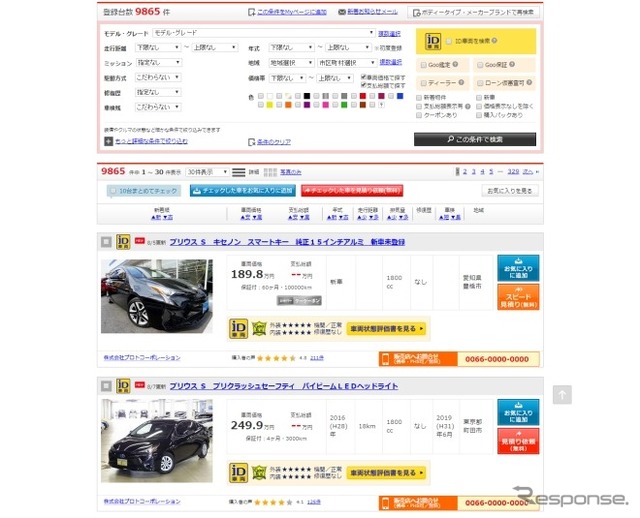Image resolution: width=640 pixels, height=518 pixels.
Task: Open the 修復歴 dropdown
Action: 158,92
